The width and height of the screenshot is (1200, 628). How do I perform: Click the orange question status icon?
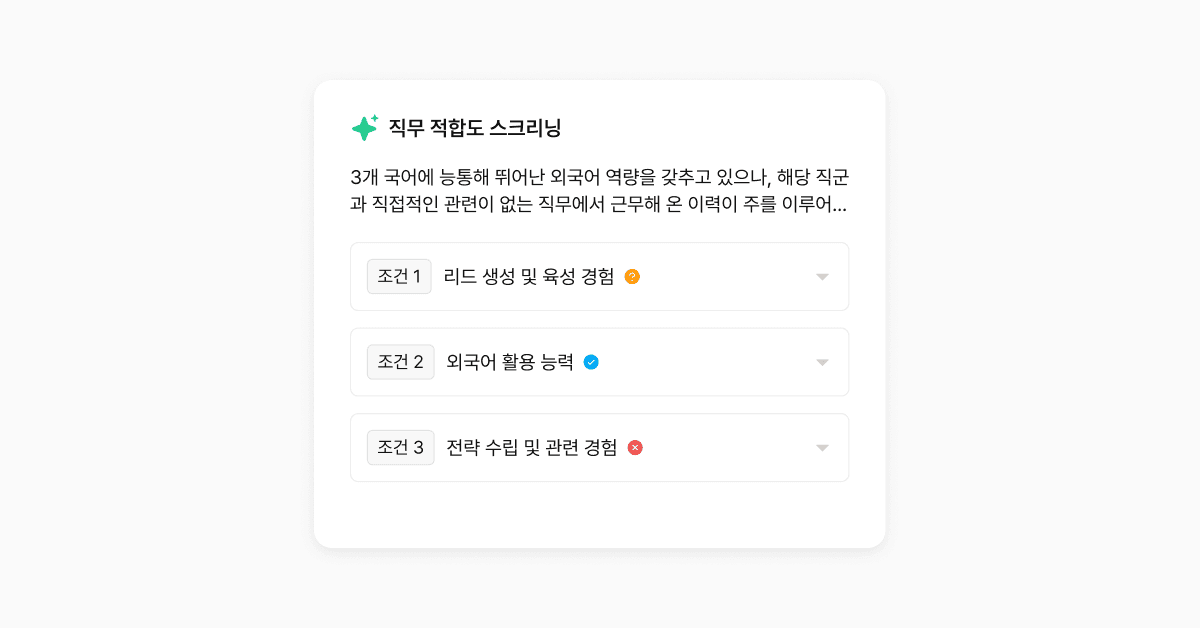(x=632, y=277)
